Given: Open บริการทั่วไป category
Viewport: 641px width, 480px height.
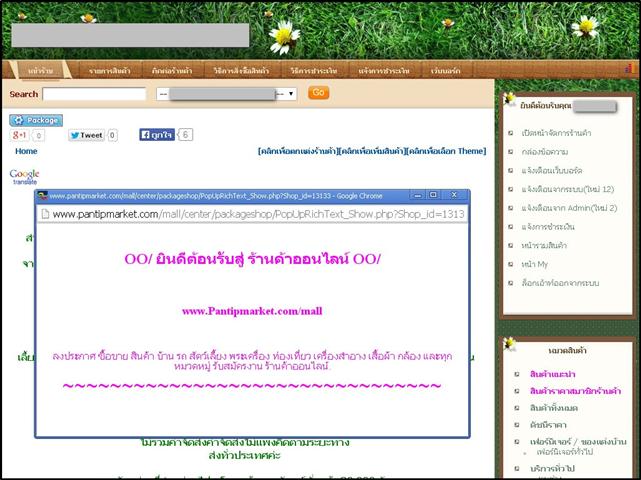Looking at the screenshot, I should coord(553,468).
